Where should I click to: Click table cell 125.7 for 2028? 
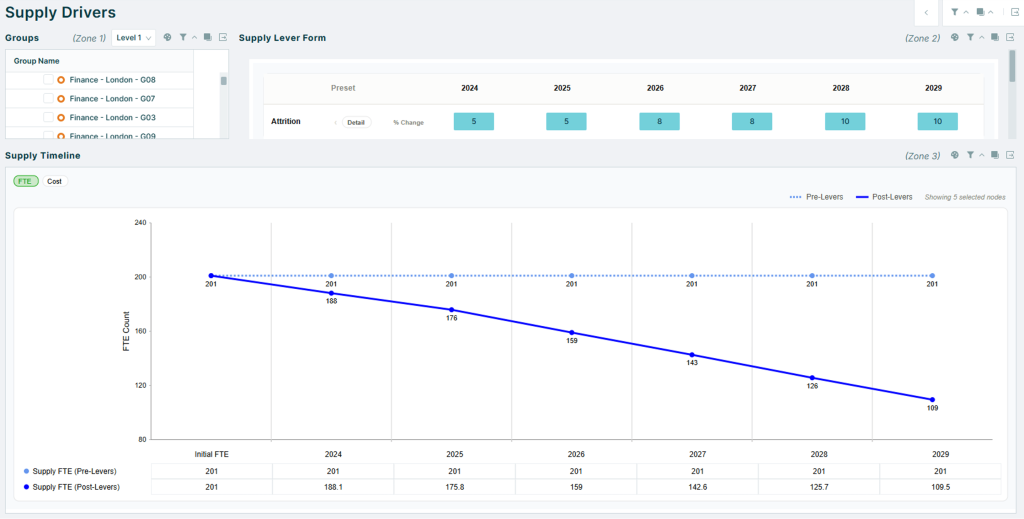pos(819,487)
